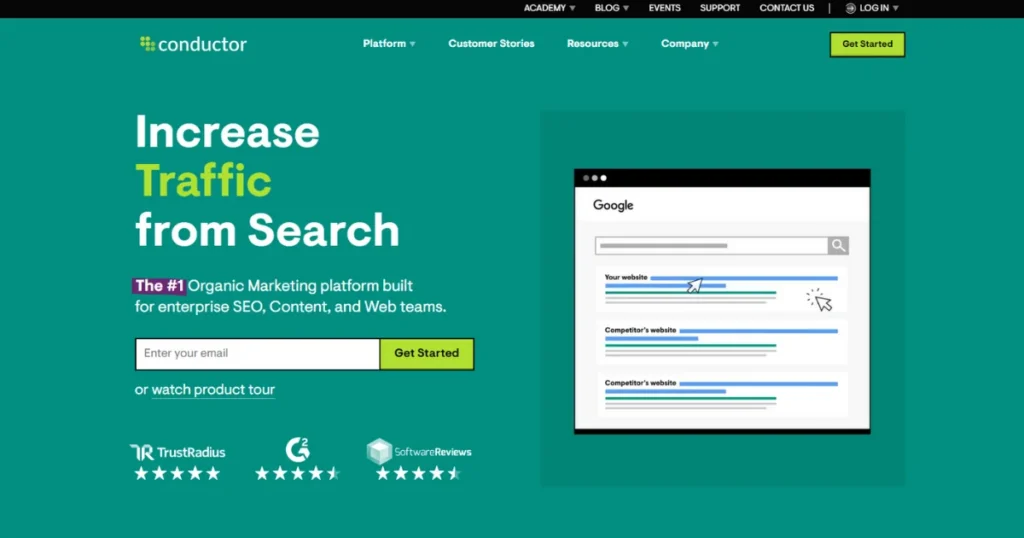Click the SoftwareReviews star rating row
The image size is (1024, 538).
click(419, 473)
